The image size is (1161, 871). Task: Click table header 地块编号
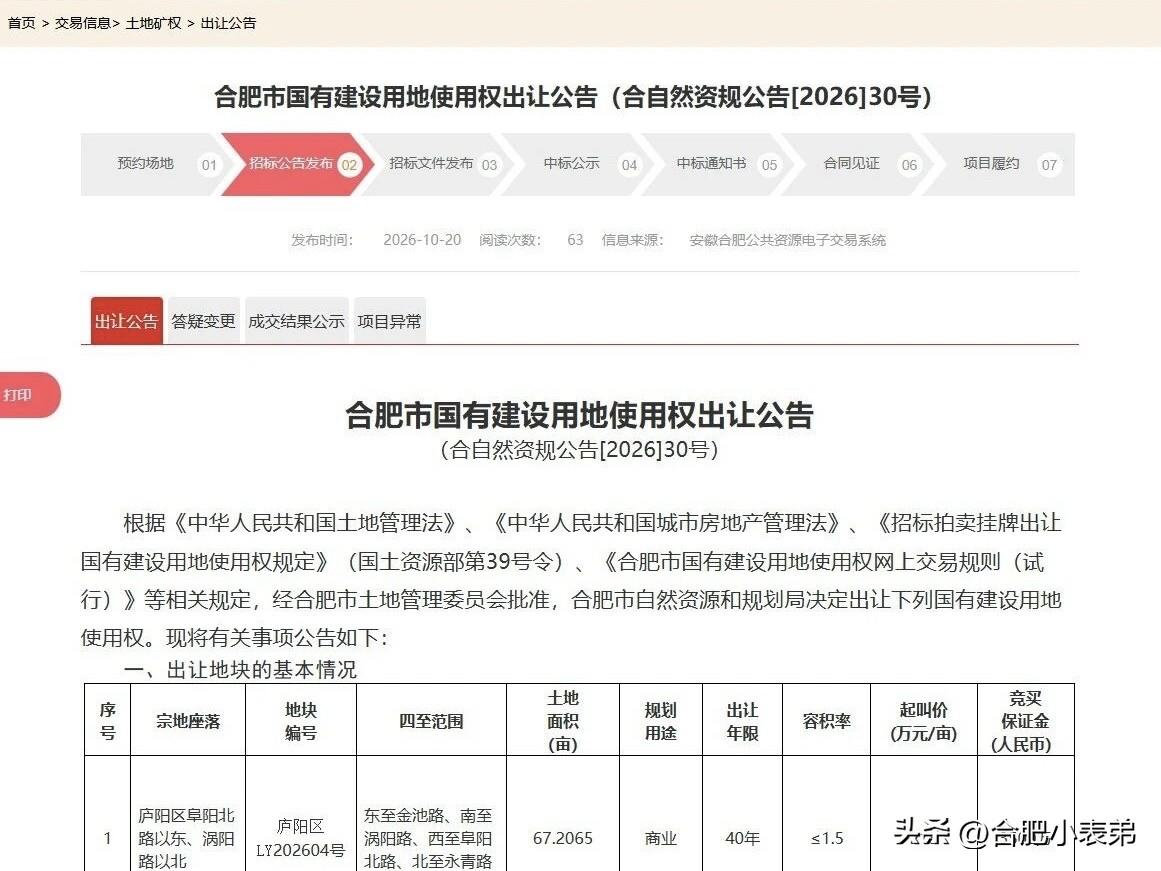click(x=301, y=721)
